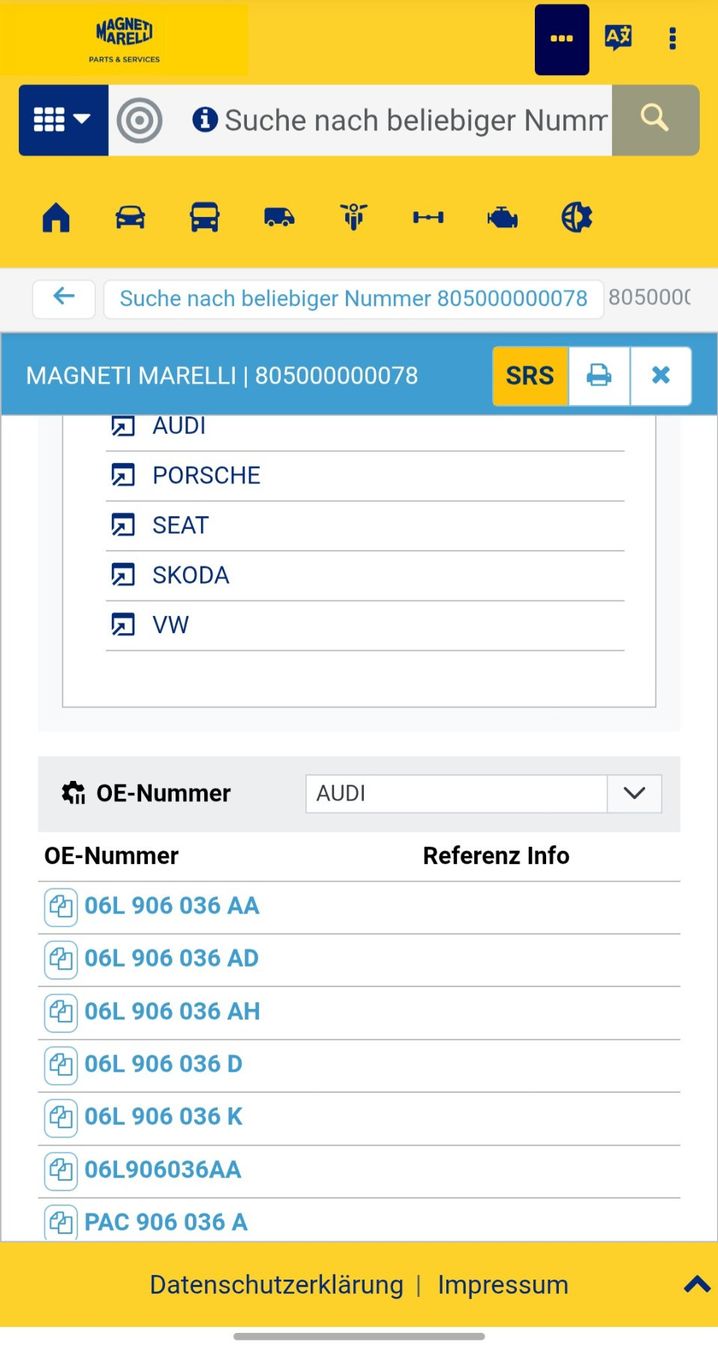Open OE number 06L 906 036 AA
718x1350 pixels.
coord(172,906)
